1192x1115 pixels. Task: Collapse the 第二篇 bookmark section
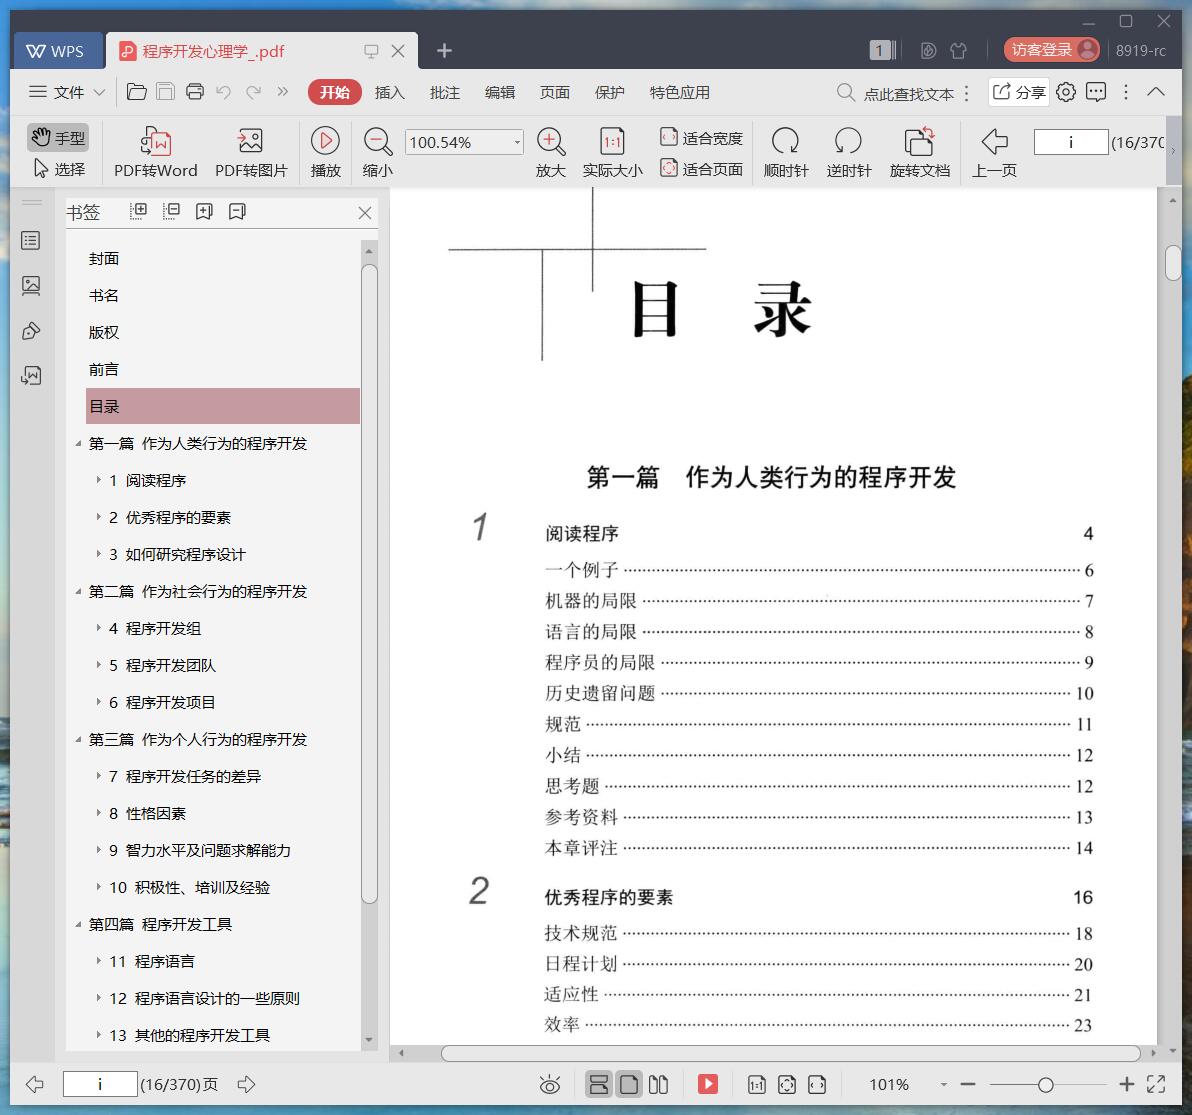[x=78, y=591]
